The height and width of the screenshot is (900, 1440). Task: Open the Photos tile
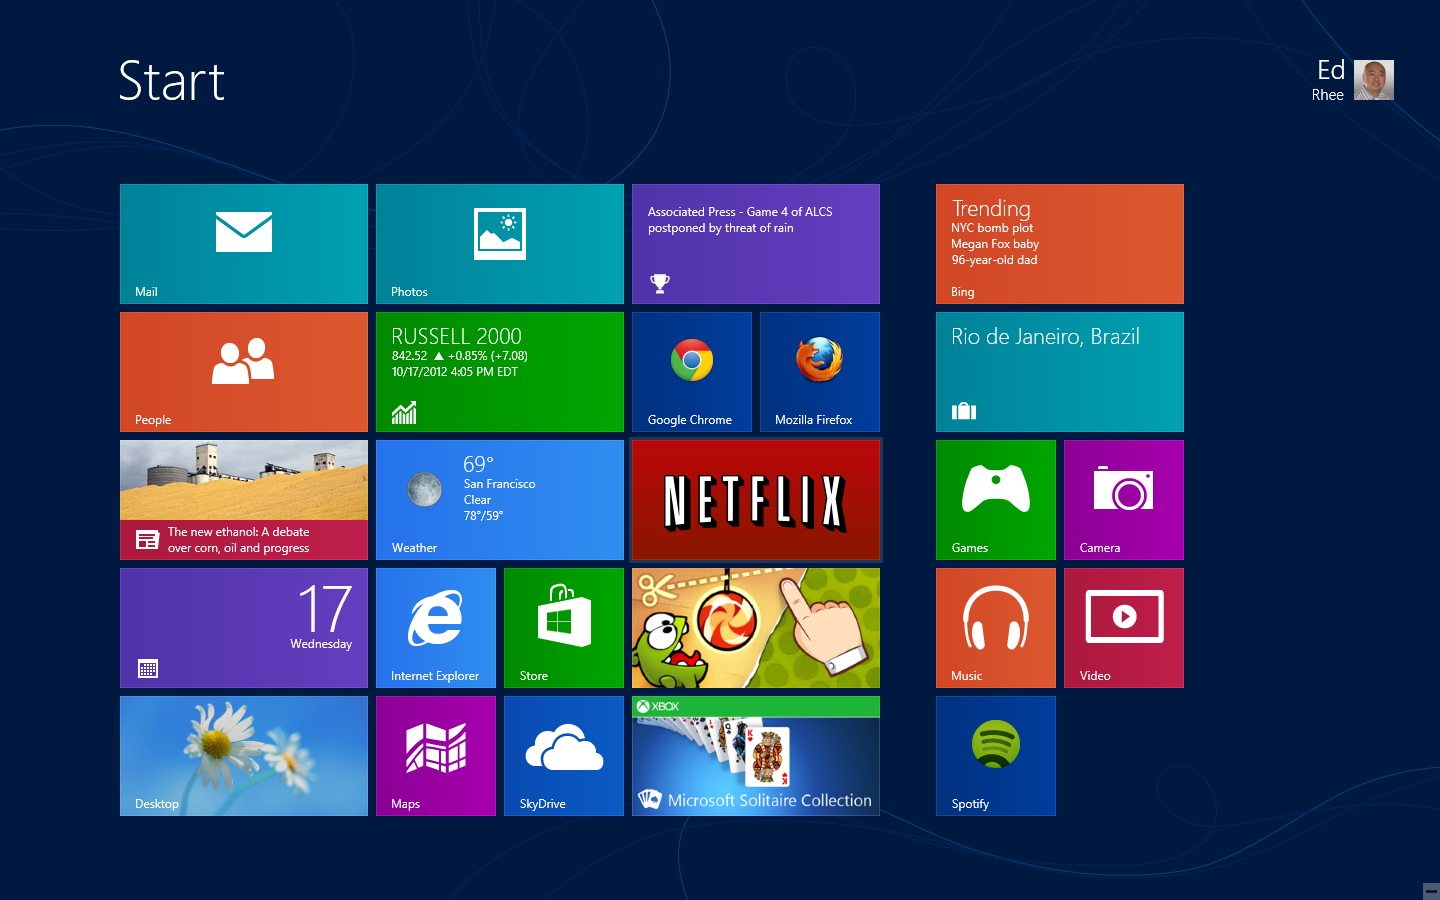(499, 243)
